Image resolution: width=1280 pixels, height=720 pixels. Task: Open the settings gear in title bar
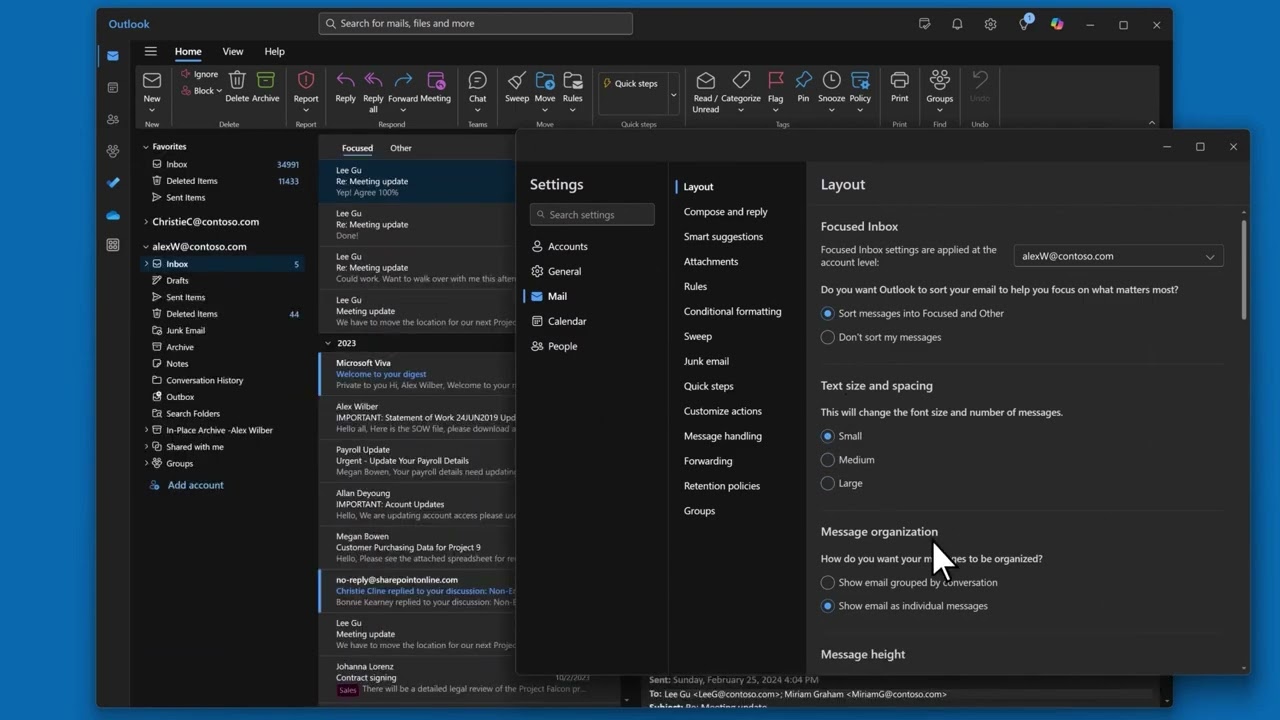click(x=990, y=24)
